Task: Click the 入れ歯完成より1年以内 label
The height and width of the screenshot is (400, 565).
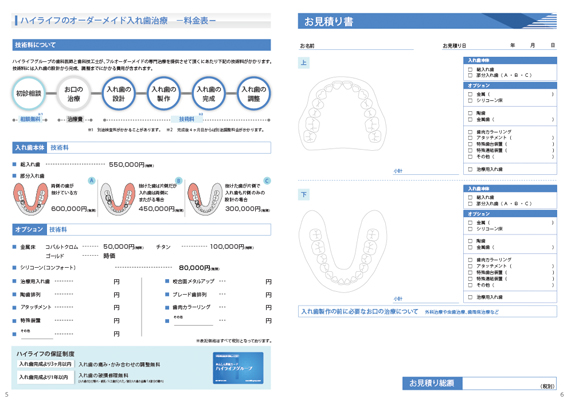Action: [x=45, y=377]
